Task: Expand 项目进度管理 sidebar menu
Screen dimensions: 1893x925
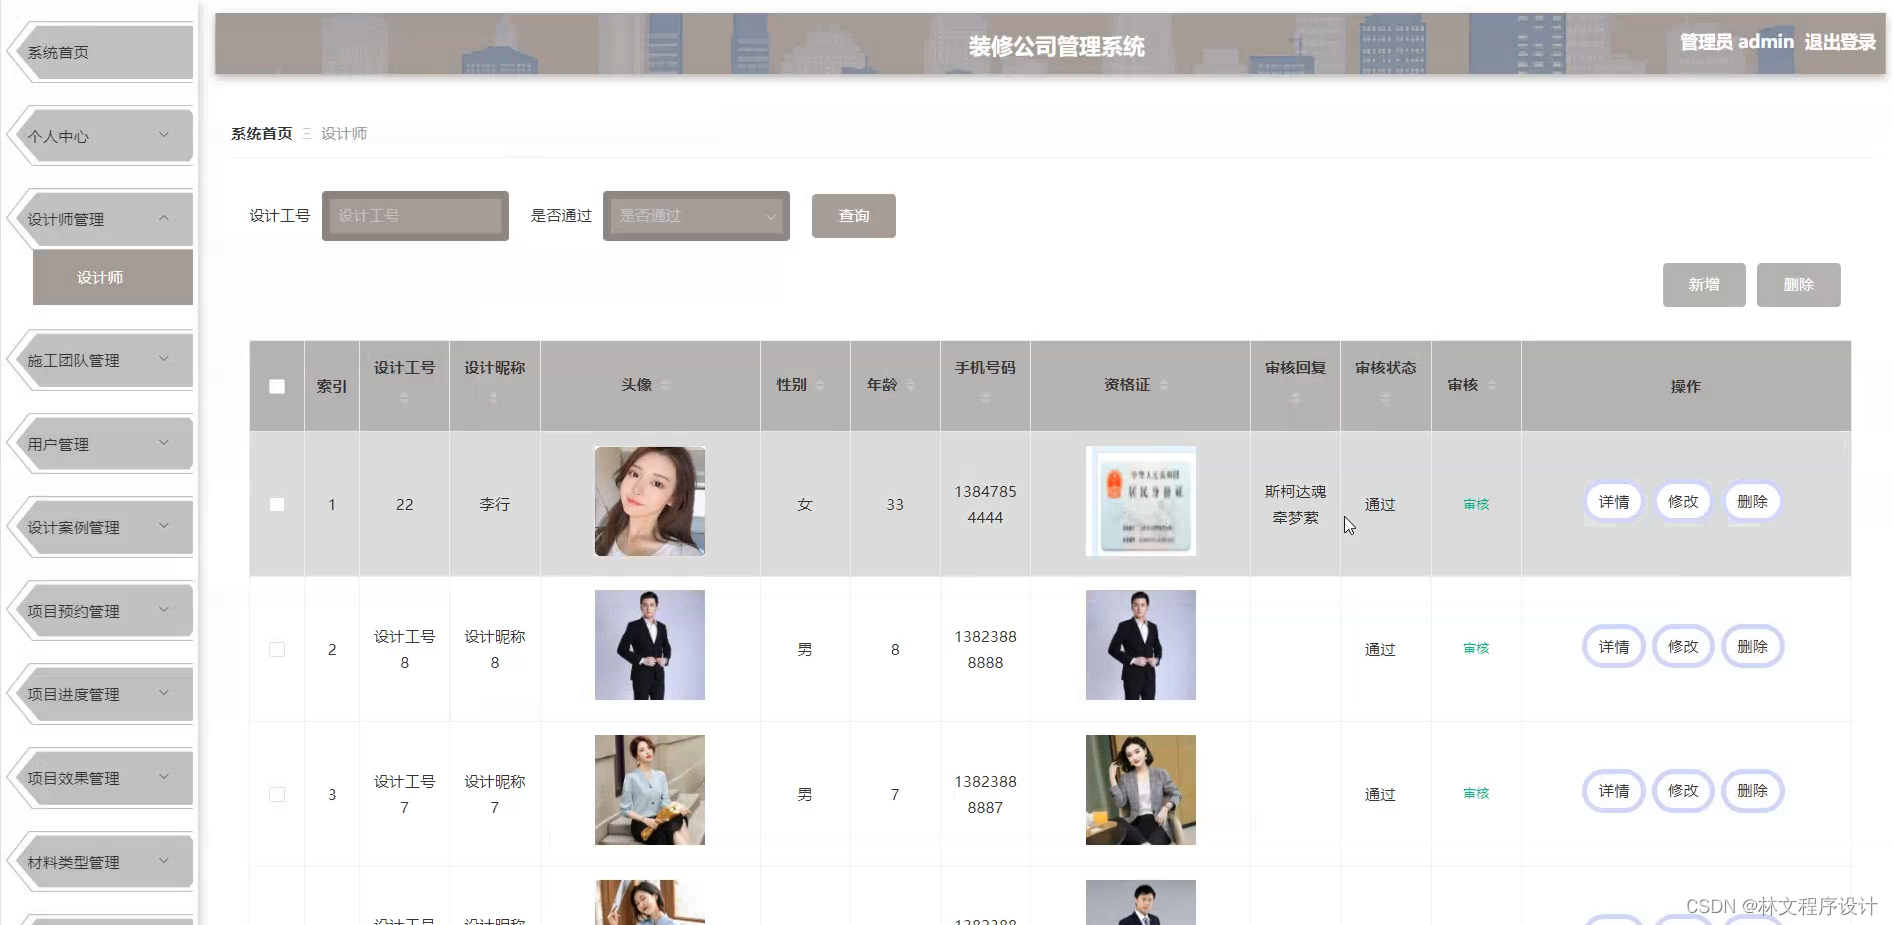Action: (x=102, y=693)
